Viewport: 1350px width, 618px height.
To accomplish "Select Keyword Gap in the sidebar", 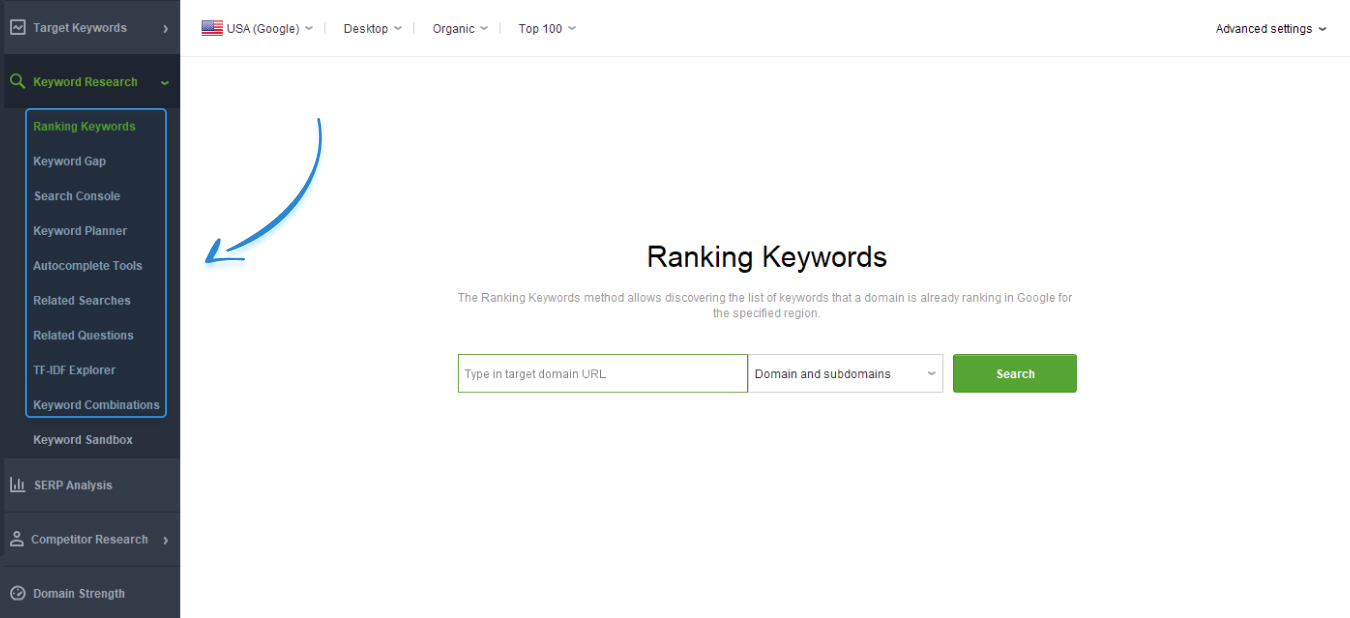I will click(69, 161).
